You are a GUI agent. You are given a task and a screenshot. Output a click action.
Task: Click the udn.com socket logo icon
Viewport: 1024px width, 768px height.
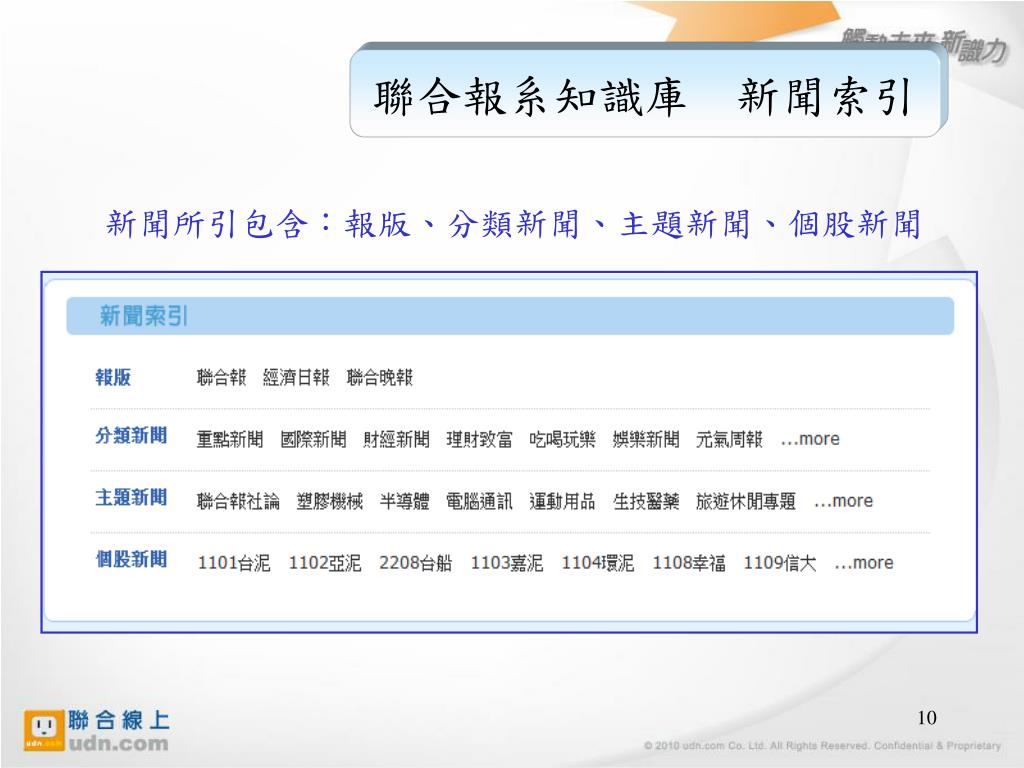coord(44,730)
